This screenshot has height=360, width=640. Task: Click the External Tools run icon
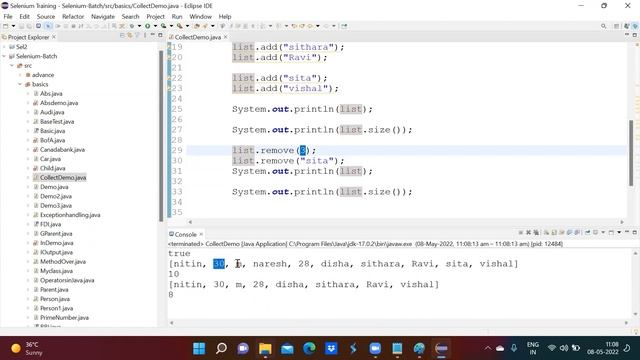[x=179, y=26]
